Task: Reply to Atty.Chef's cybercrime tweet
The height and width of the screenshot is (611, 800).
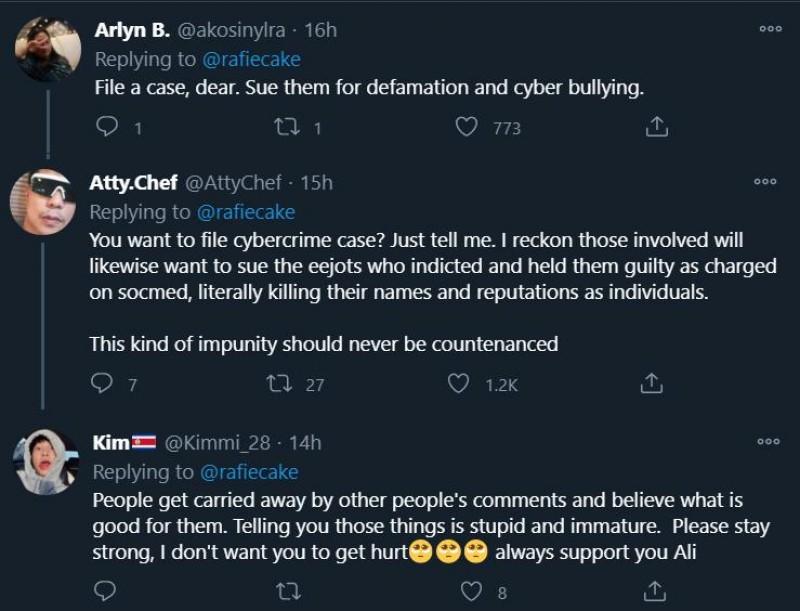Action: coord(100,383)
